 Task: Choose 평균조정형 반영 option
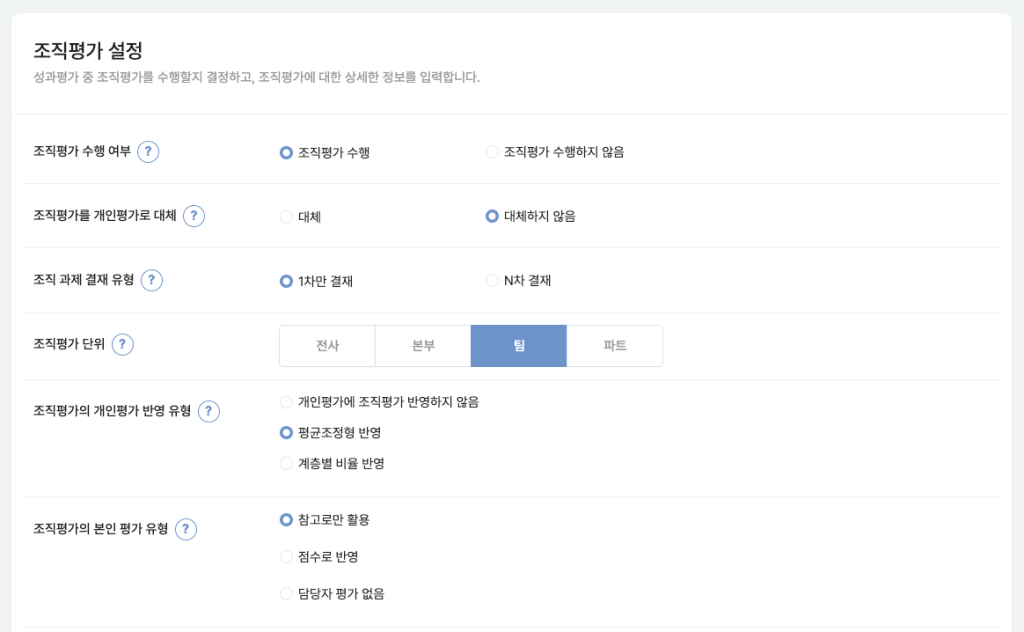(330, 433)
